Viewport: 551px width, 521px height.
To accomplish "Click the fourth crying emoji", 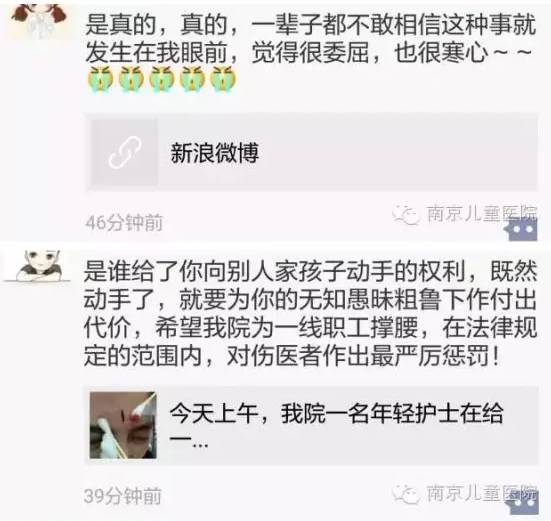I will coord(192,78).
